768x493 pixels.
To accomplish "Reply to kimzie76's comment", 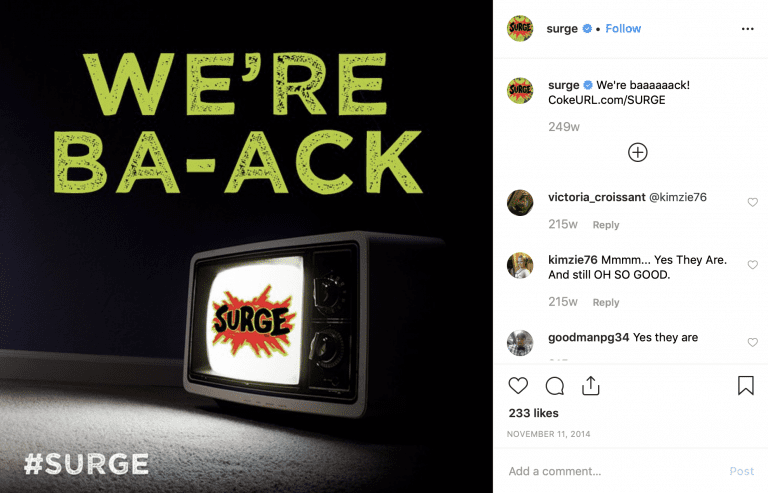I will tap(606, 302).
